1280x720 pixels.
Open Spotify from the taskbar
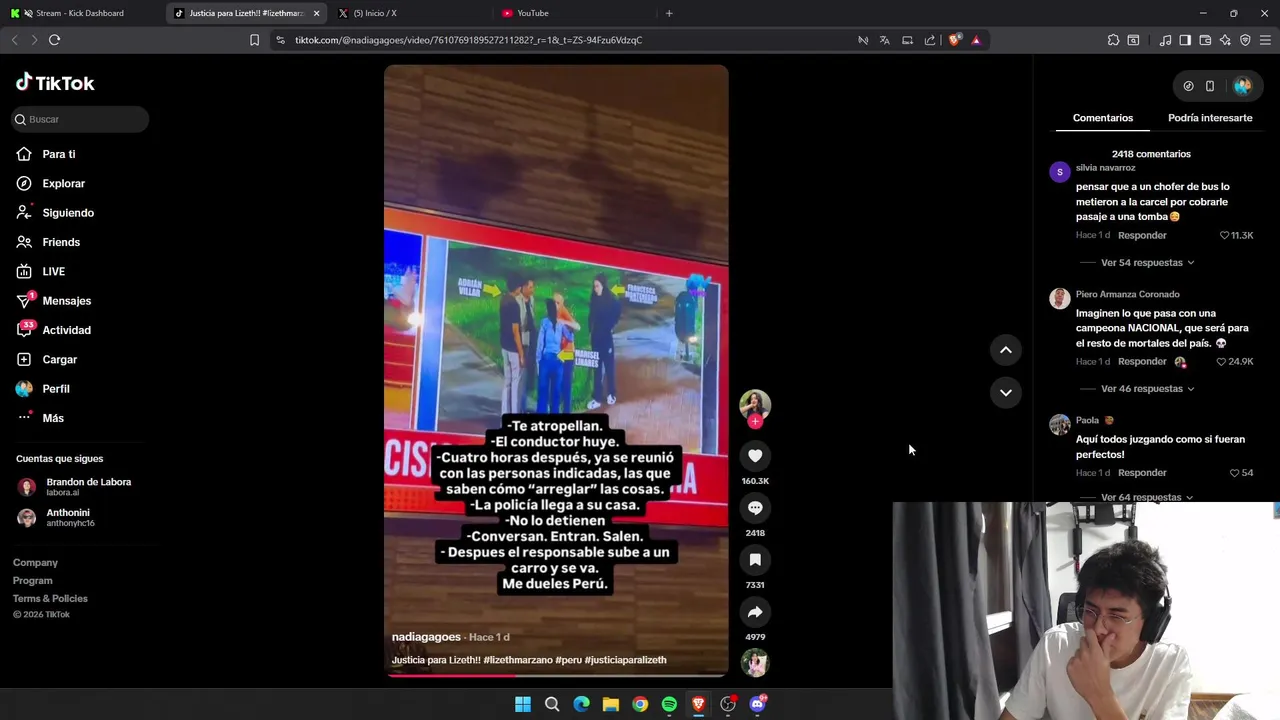click(x=669, y=704)
